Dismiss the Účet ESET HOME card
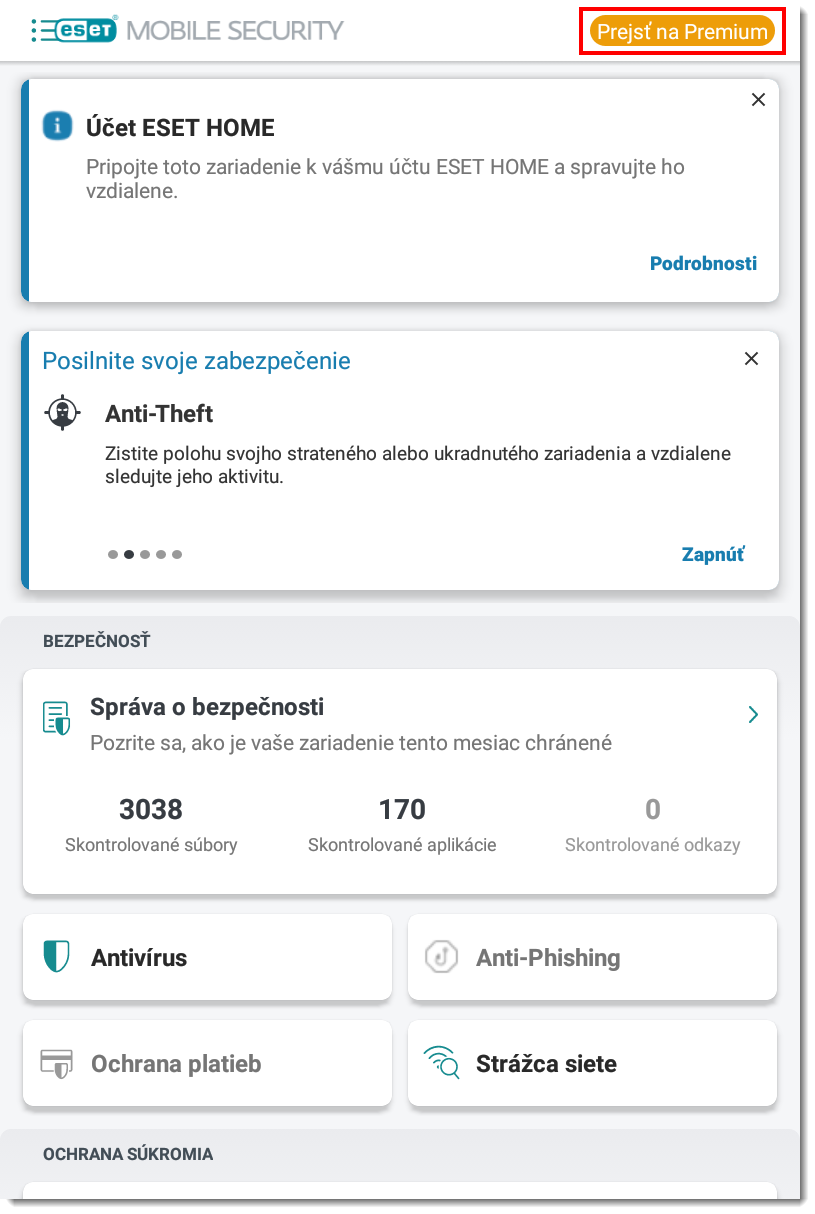Image resolution: width=815 pixels, height=1214 pixels. 758,99
